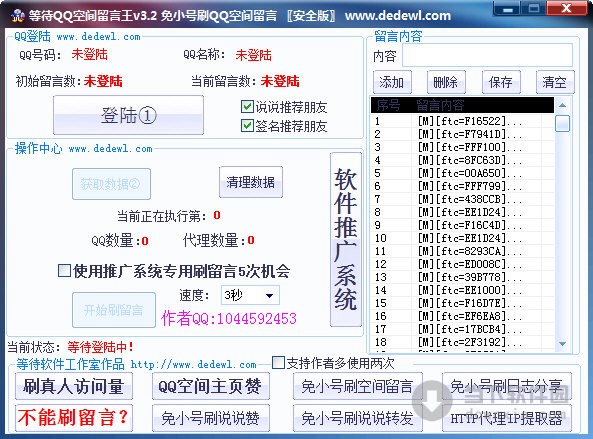This screenshot has height=439, width=593.
Task: Select row 12 [M][ftc=ED008C]
Action: click(462, 264)
